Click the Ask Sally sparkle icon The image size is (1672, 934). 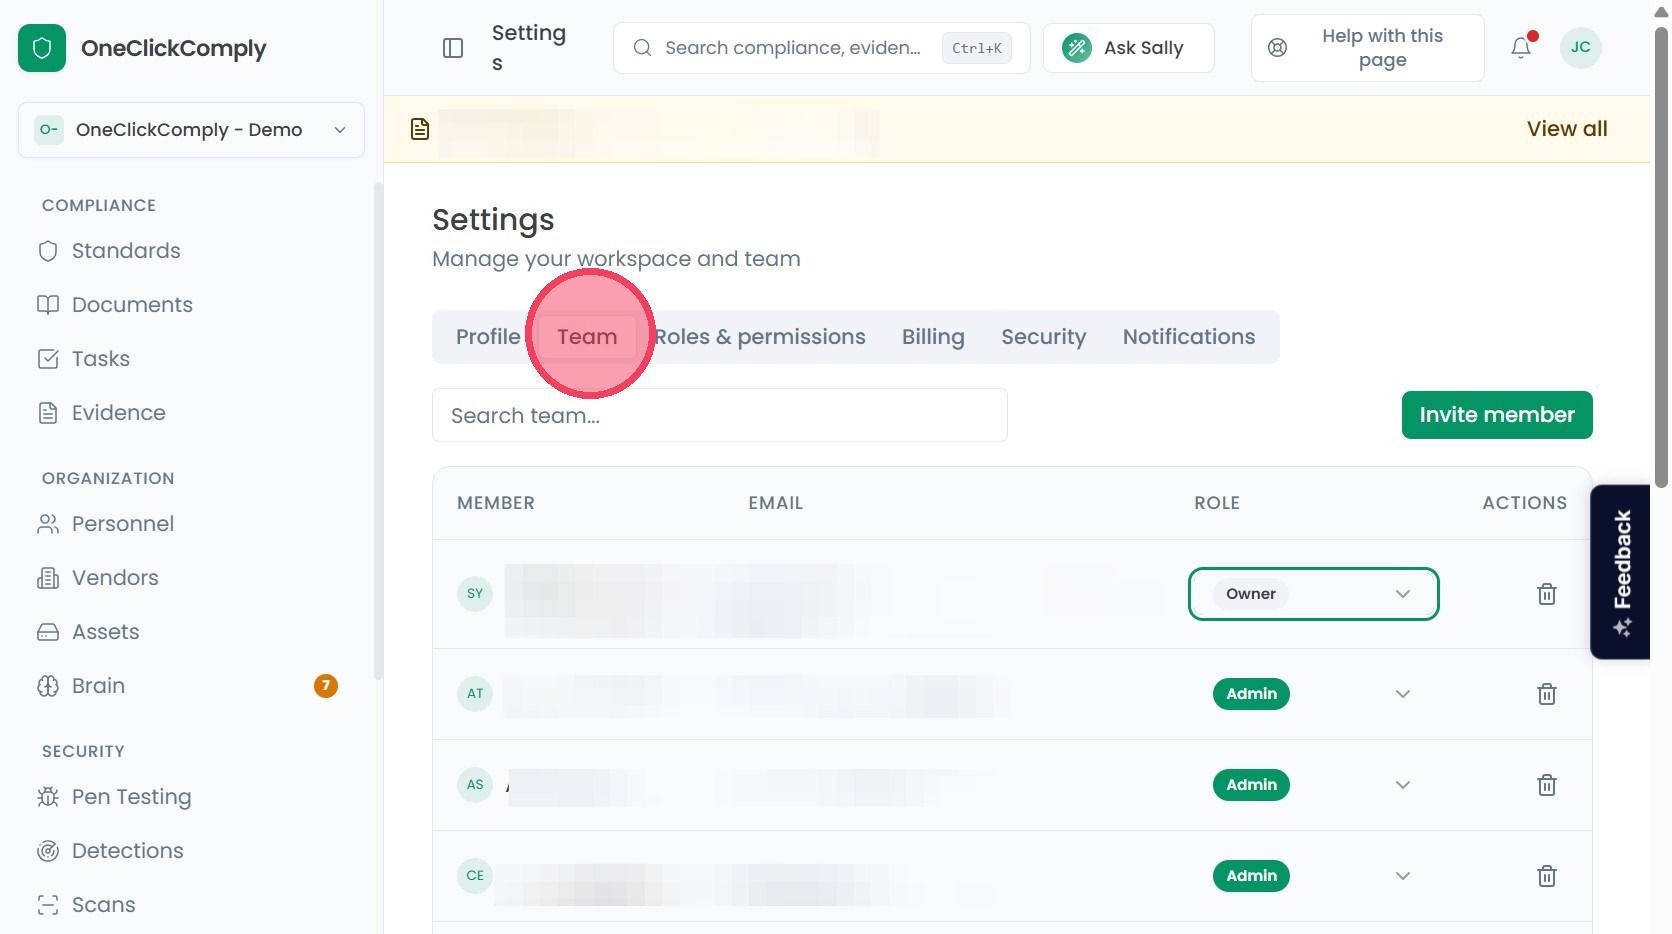(1077, 48)
